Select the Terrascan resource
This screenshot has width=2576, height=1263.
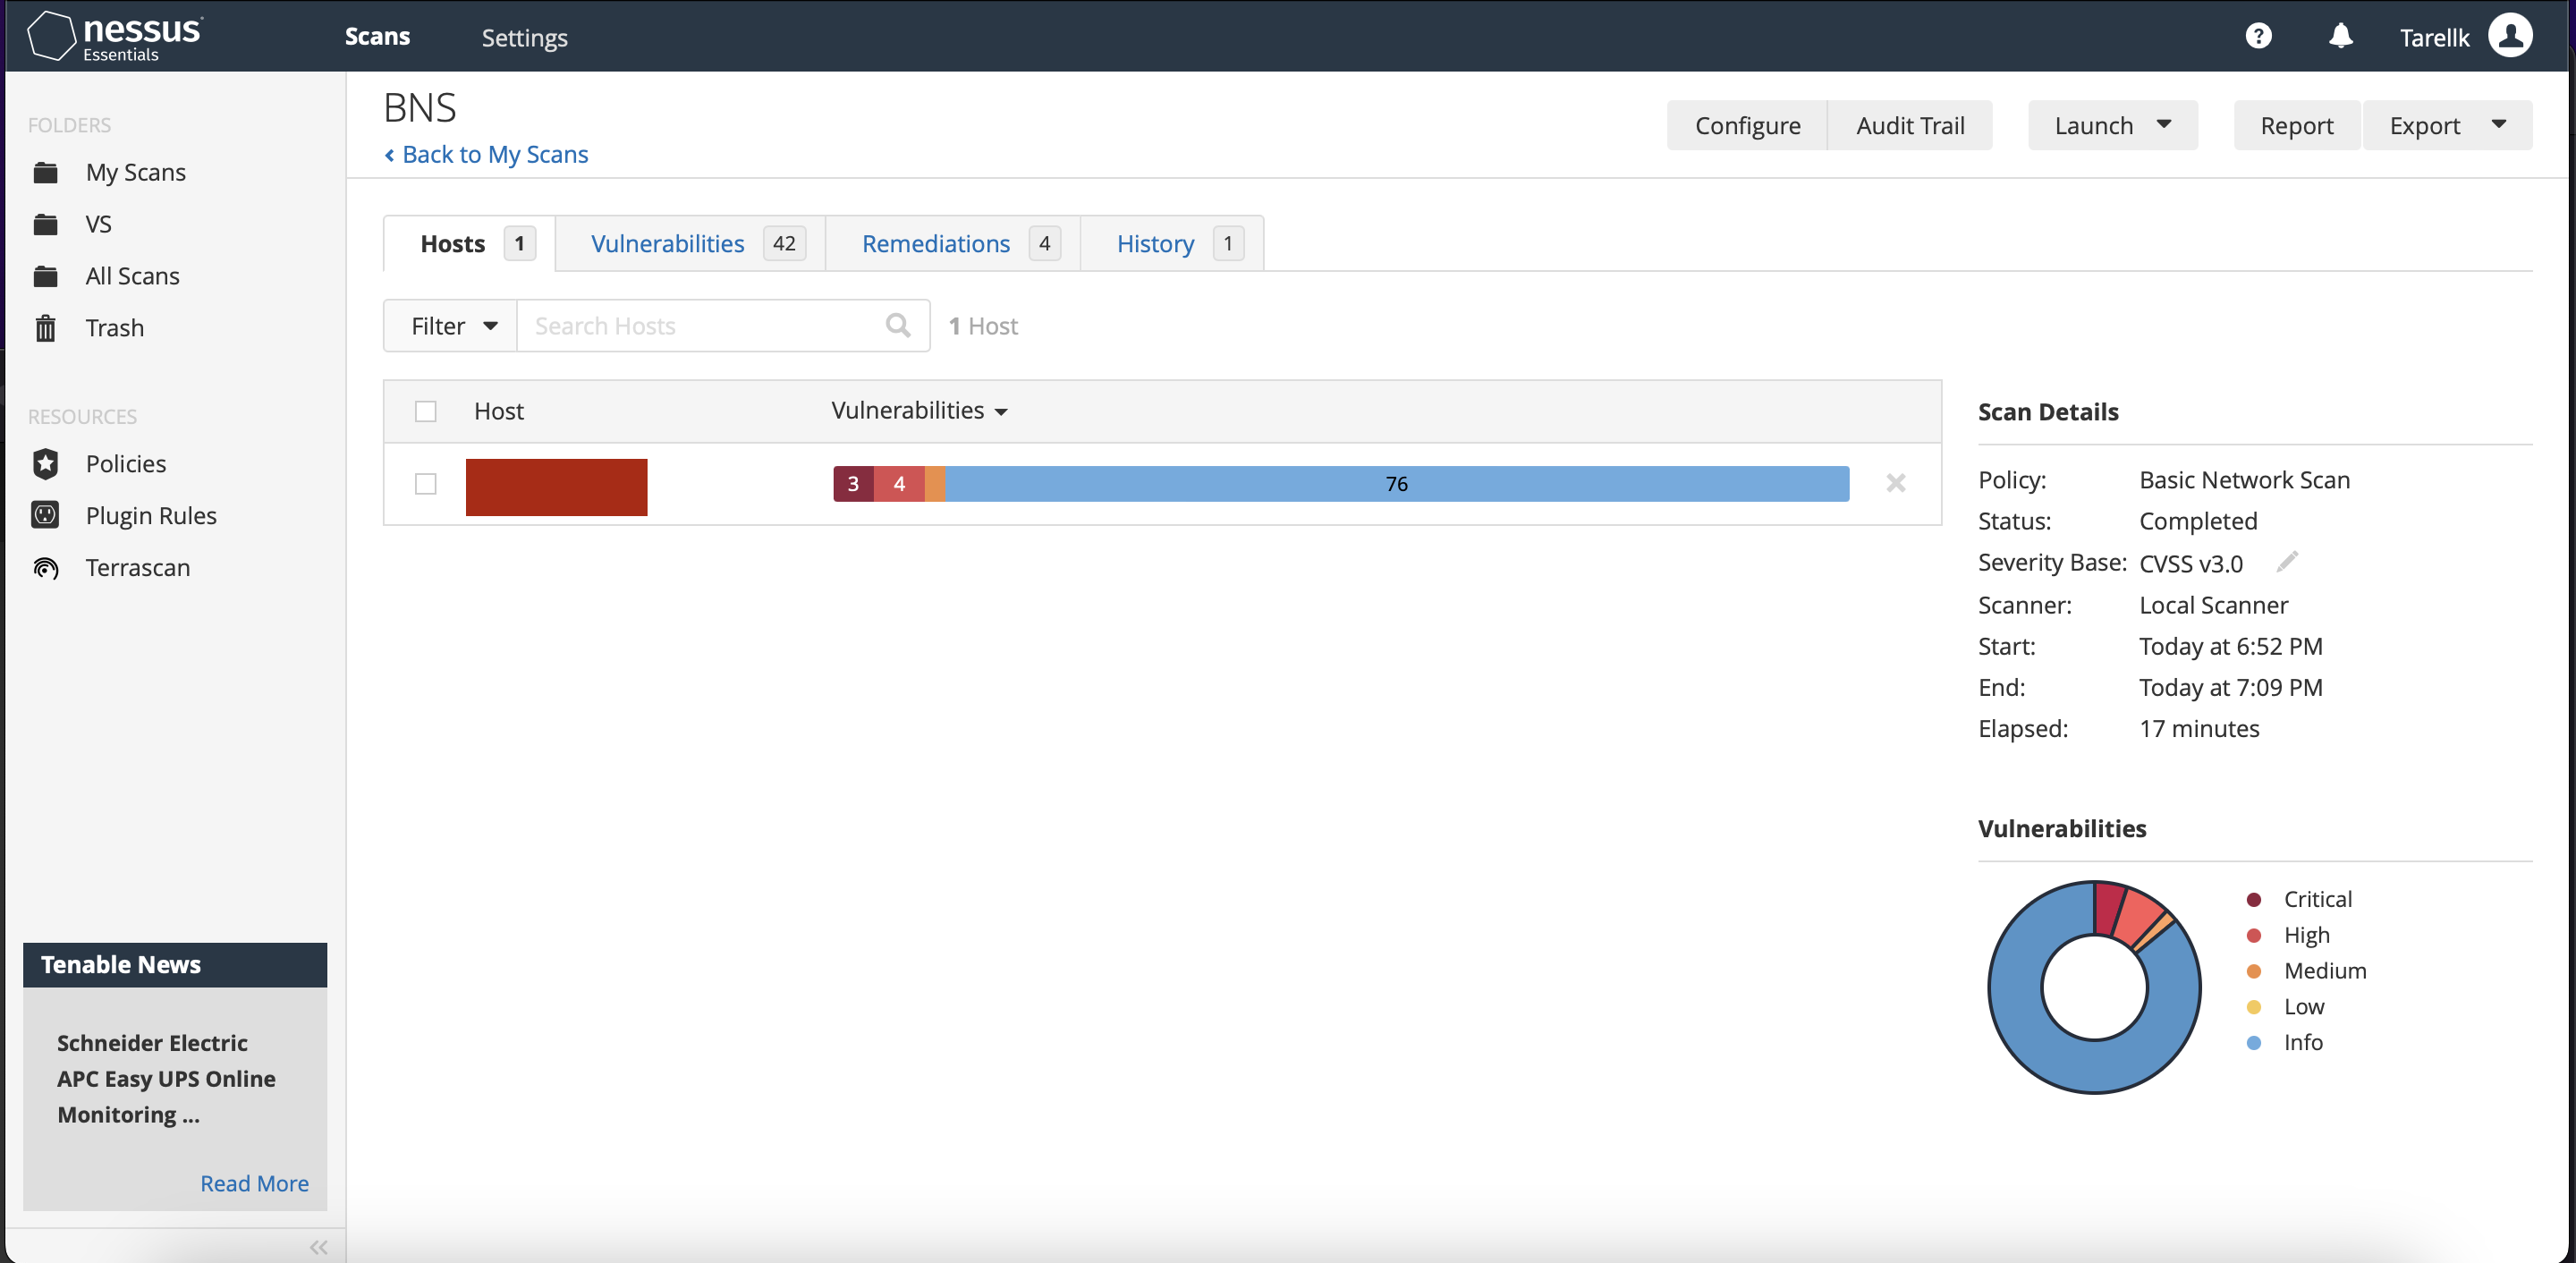point(137,567)
